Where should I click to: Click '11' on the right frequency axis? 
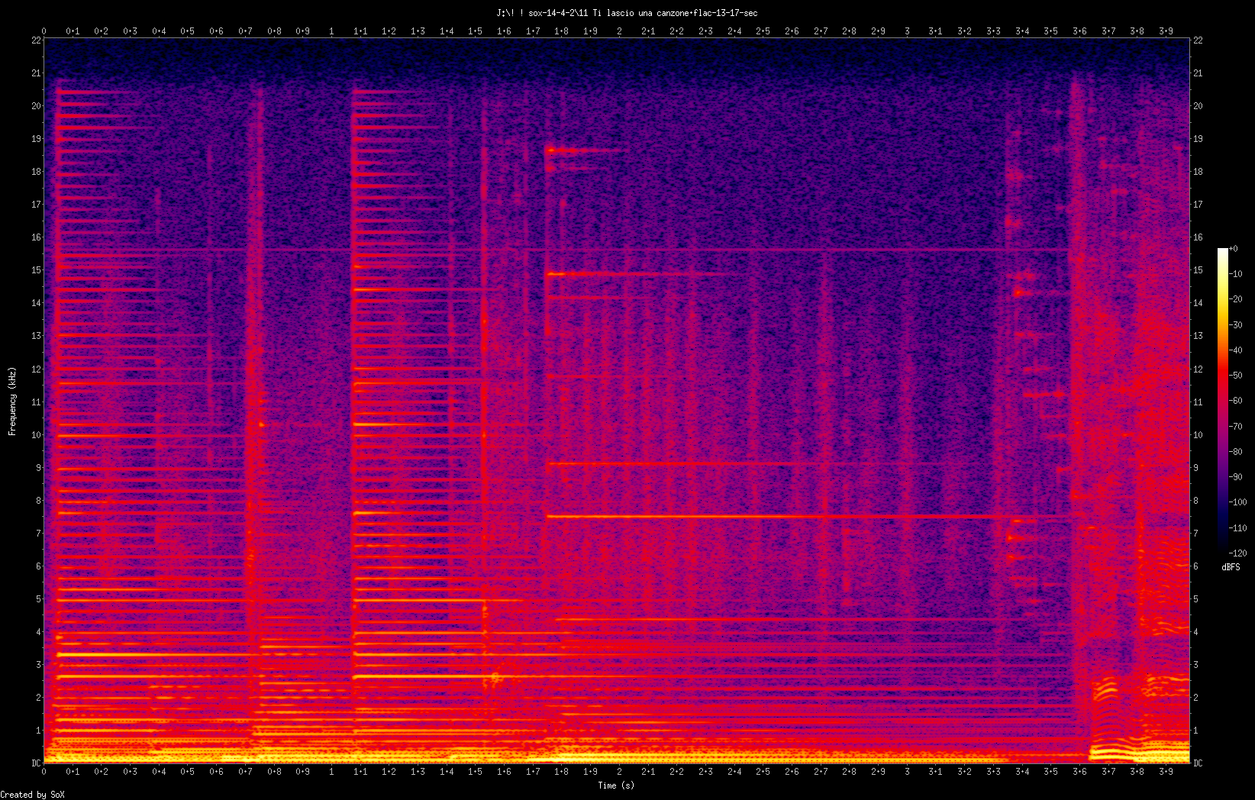[1199, 402]
